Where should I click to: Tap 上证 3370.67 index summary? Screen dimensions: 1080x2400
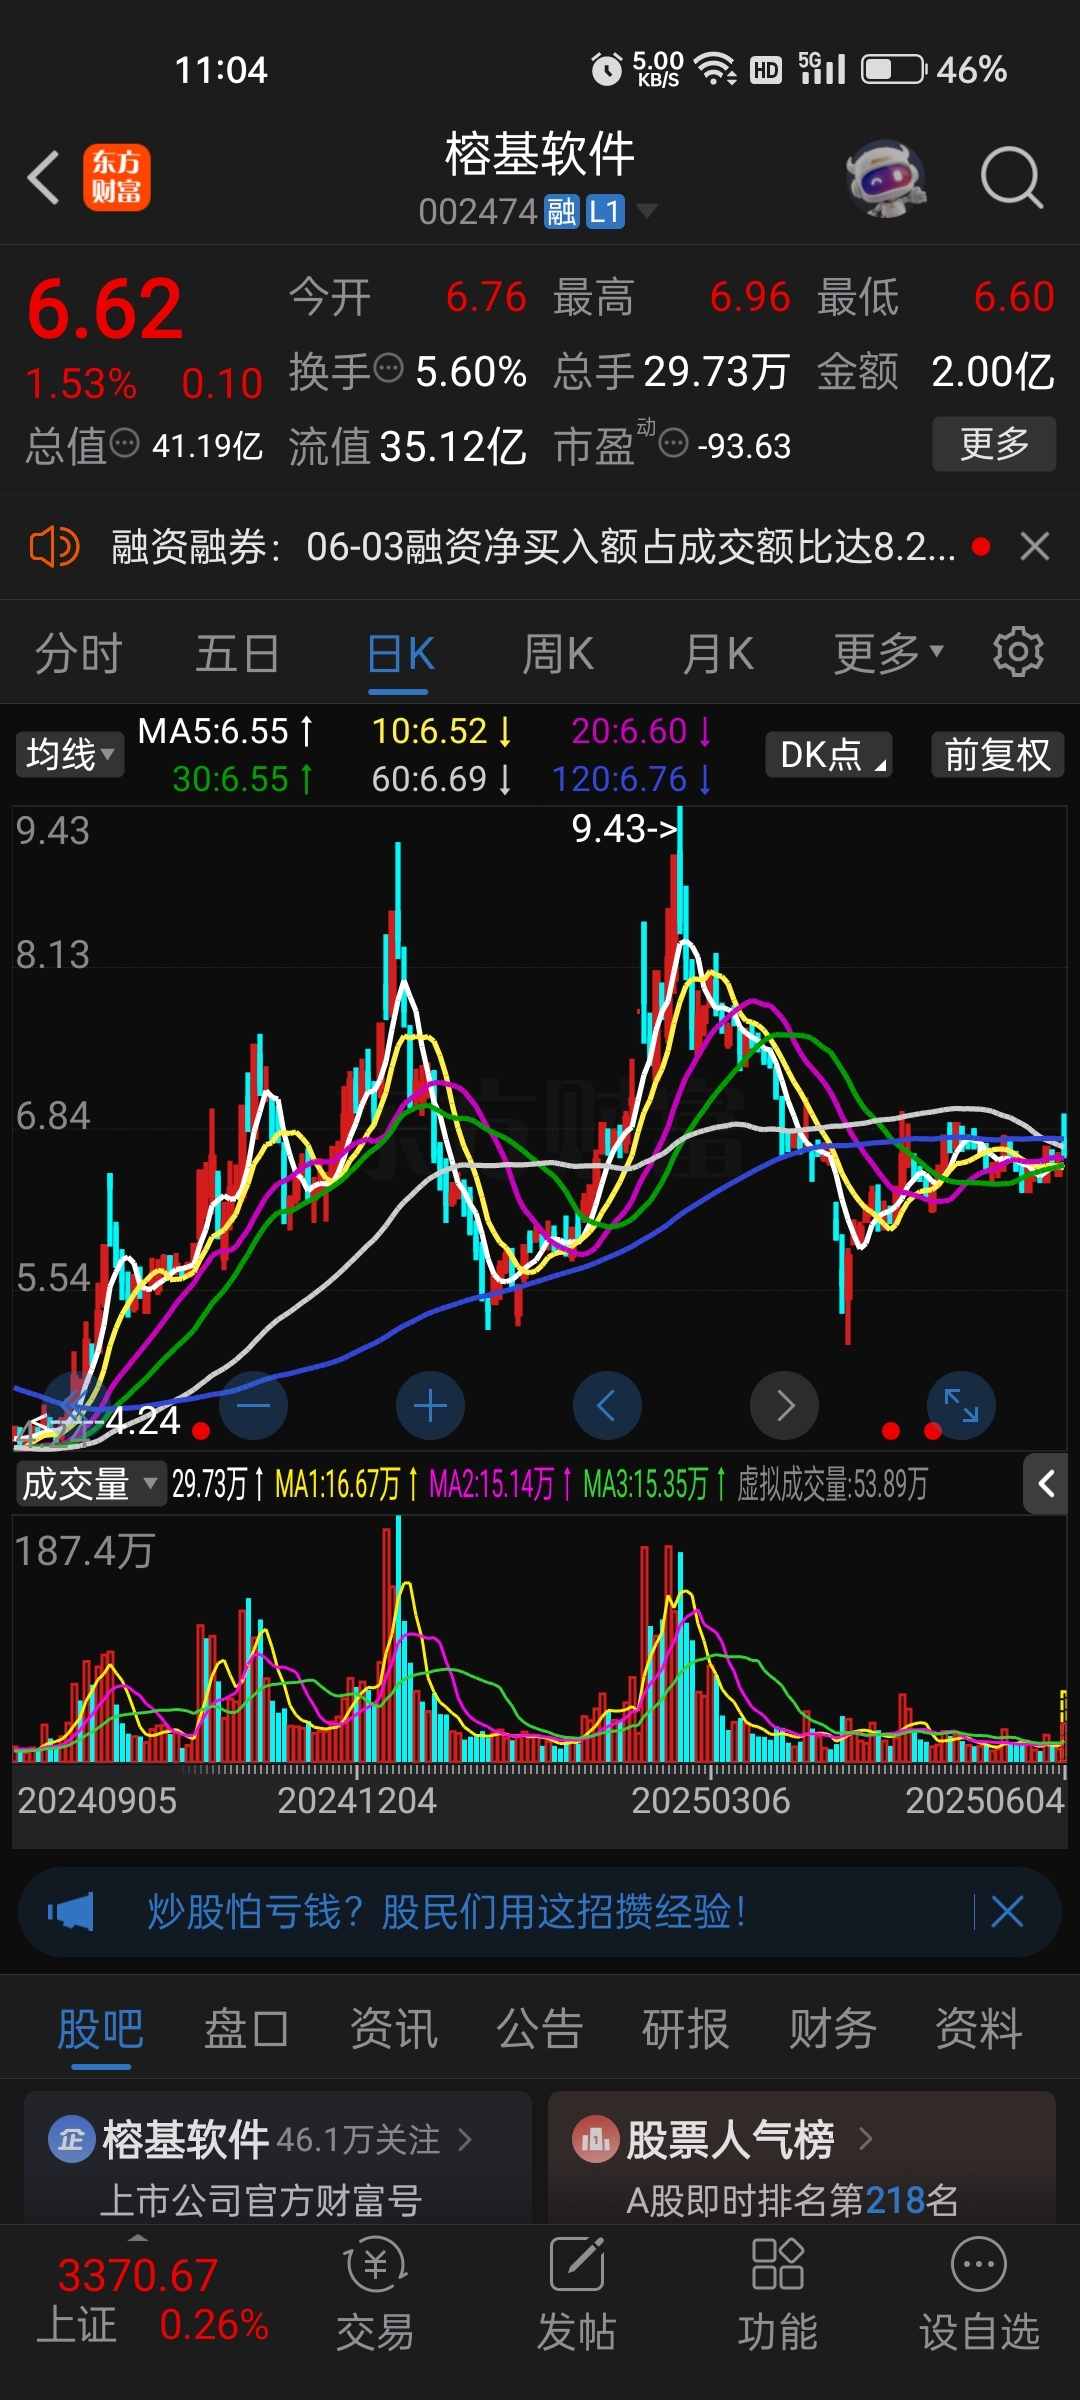[152, 2300]
